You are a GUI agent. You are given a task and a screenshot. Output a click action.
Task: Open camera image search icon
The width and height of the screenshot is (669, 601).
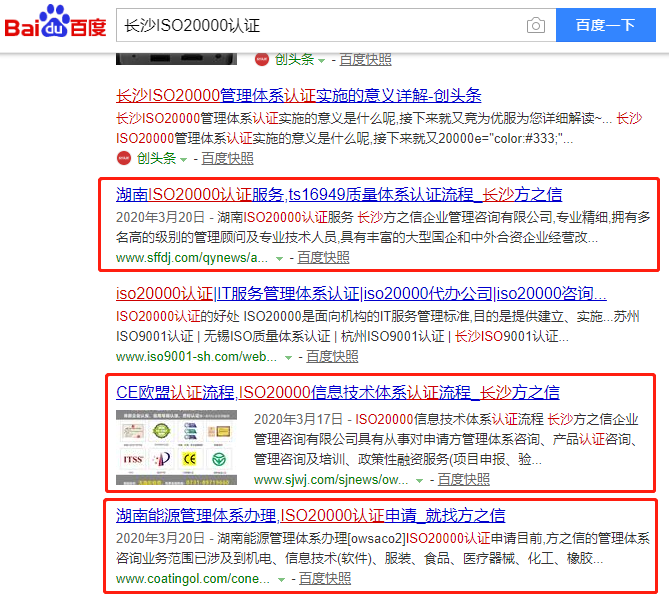535,25
